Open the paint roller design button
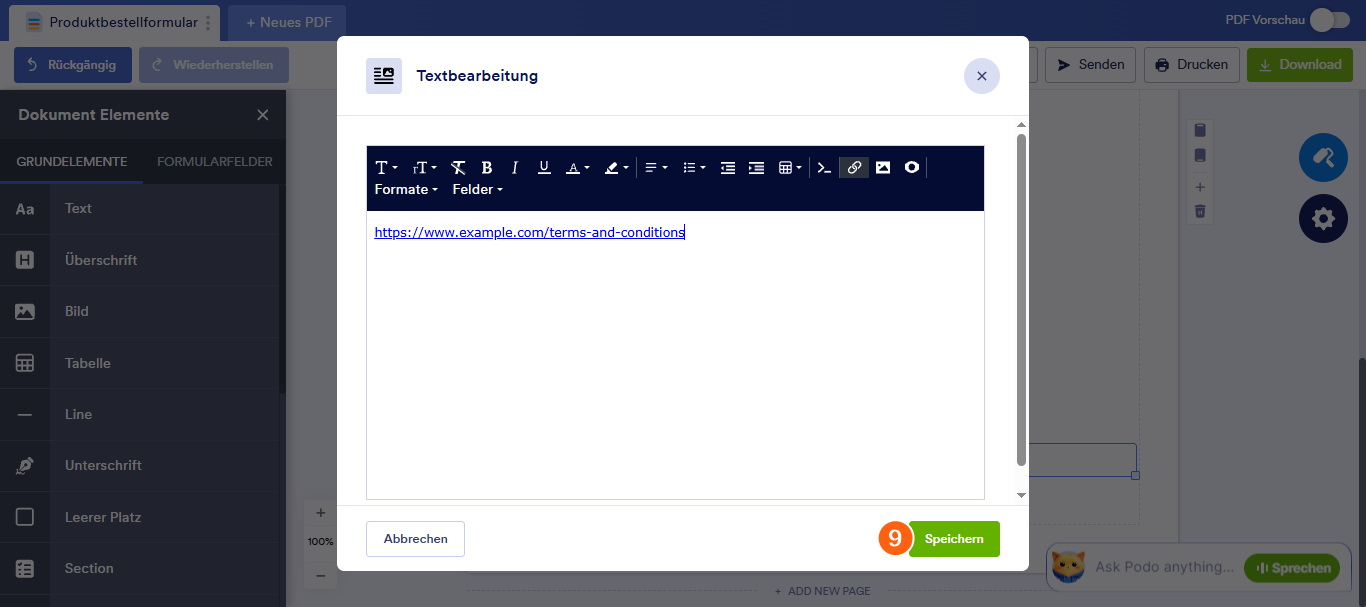The image size is (1366, 607). [1323, 157]
